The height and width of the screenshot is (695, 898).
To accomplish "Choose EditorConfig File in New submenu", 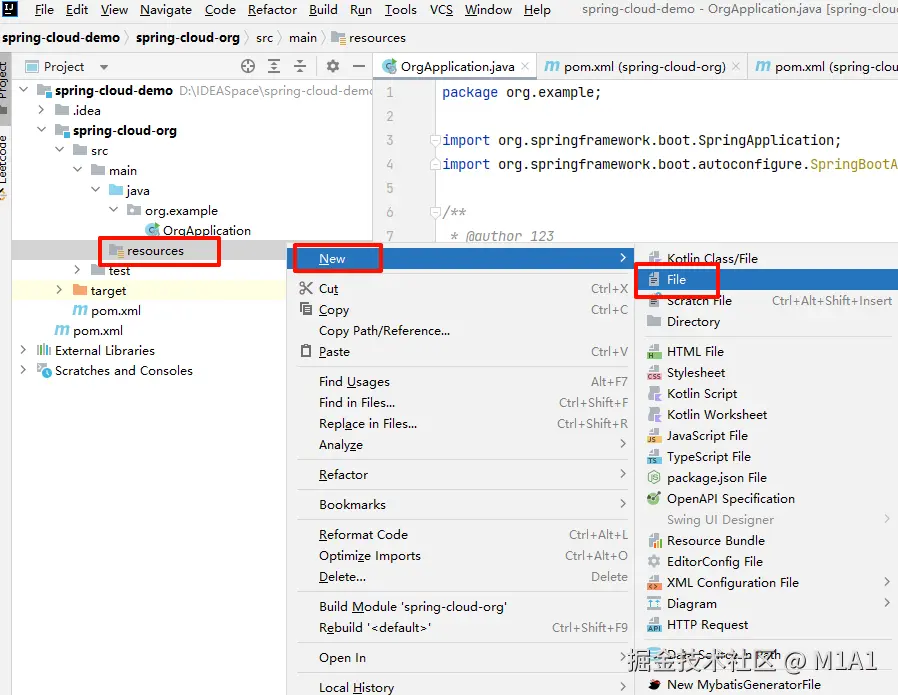I will [x=766, y=562].
